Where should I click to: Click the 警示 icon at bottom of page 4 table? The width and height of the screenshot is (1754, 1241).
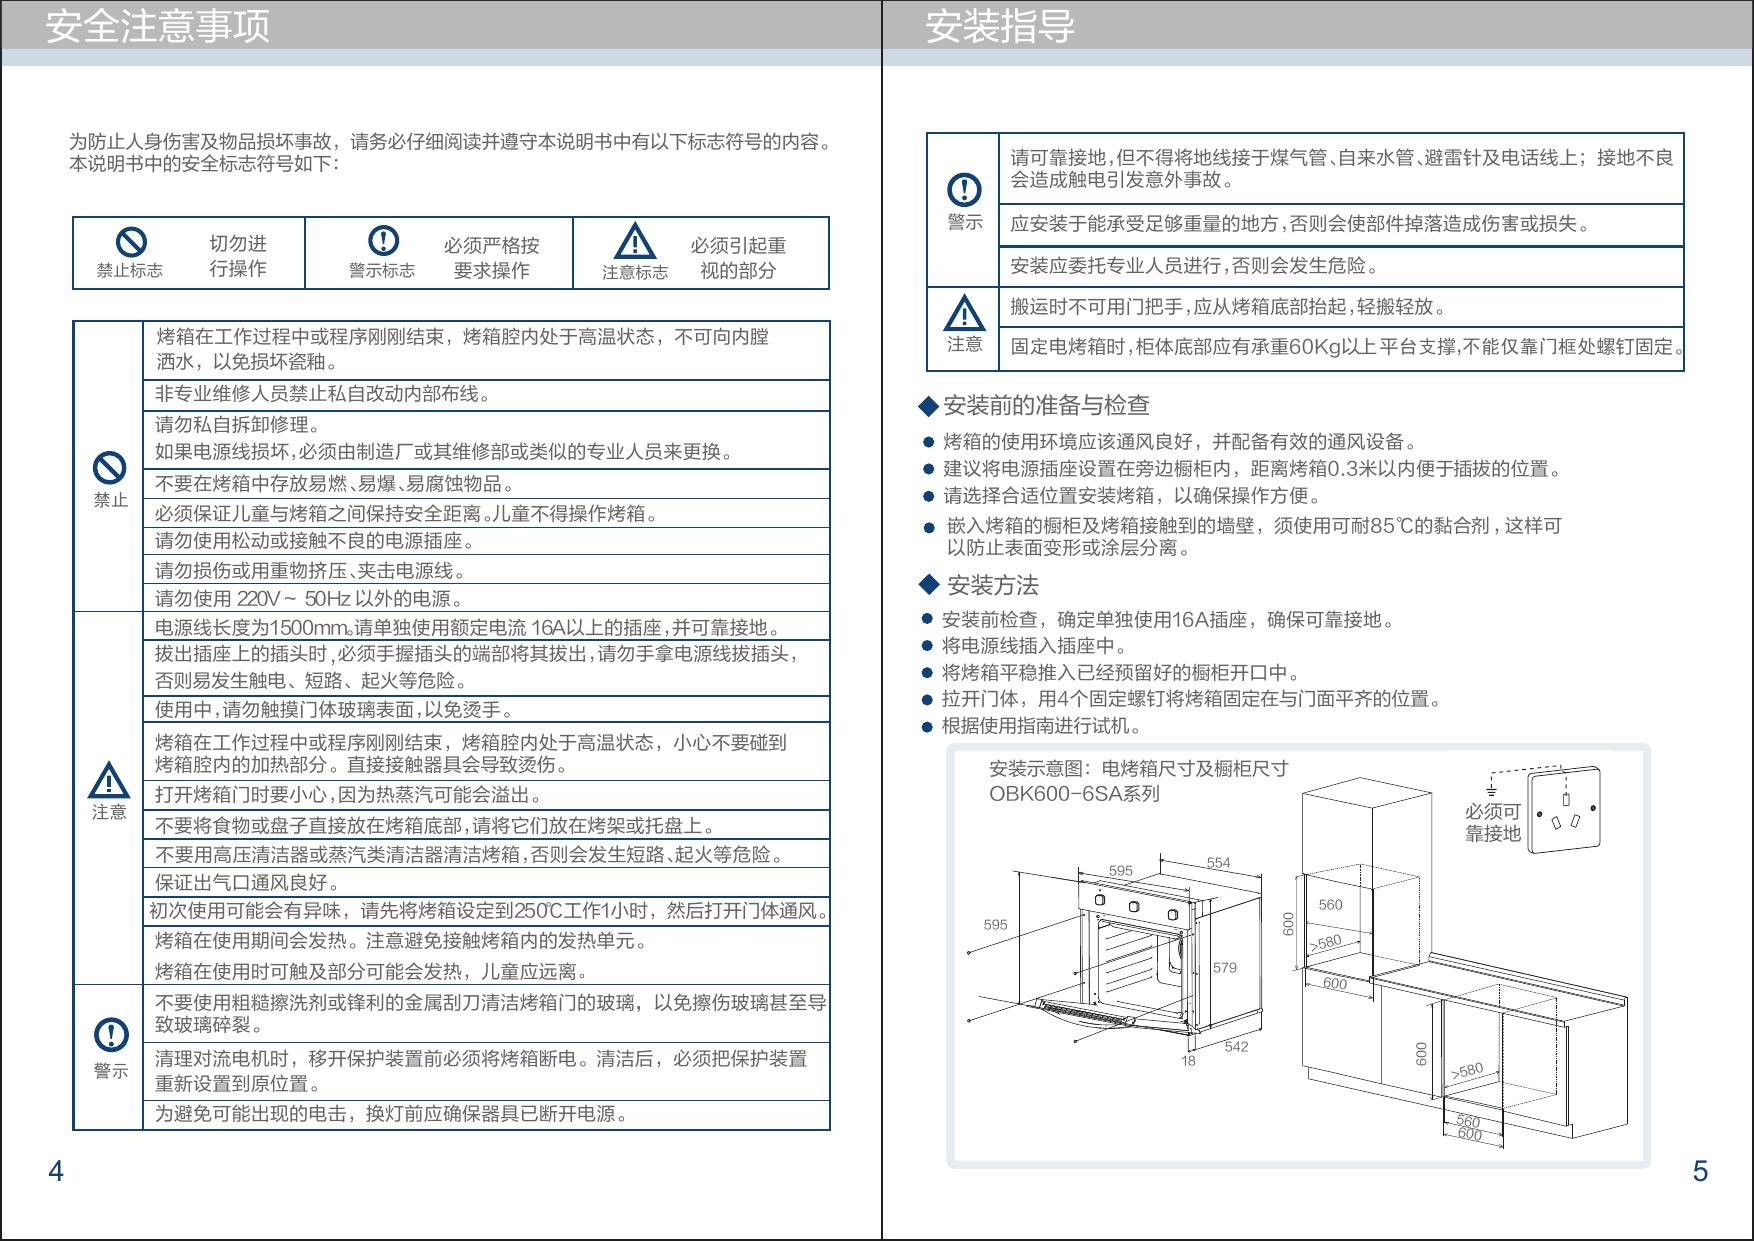click(x=111, y=1035)
